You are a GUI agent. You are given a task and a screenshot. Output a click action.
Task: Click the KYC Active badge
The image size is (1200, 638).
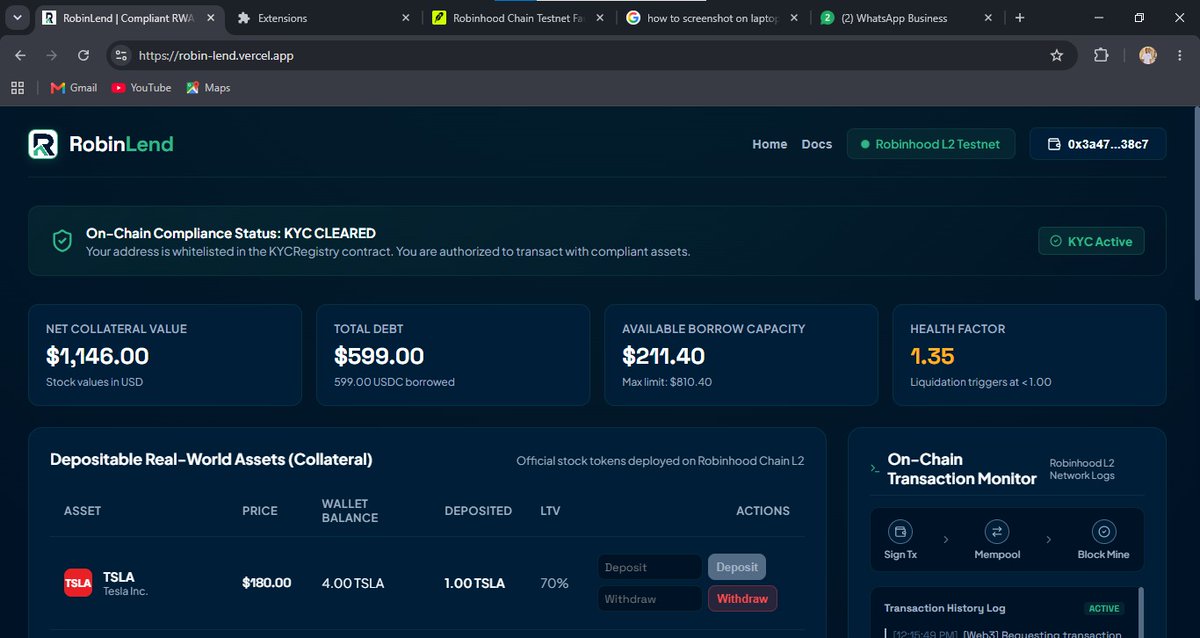(1091, 241)
